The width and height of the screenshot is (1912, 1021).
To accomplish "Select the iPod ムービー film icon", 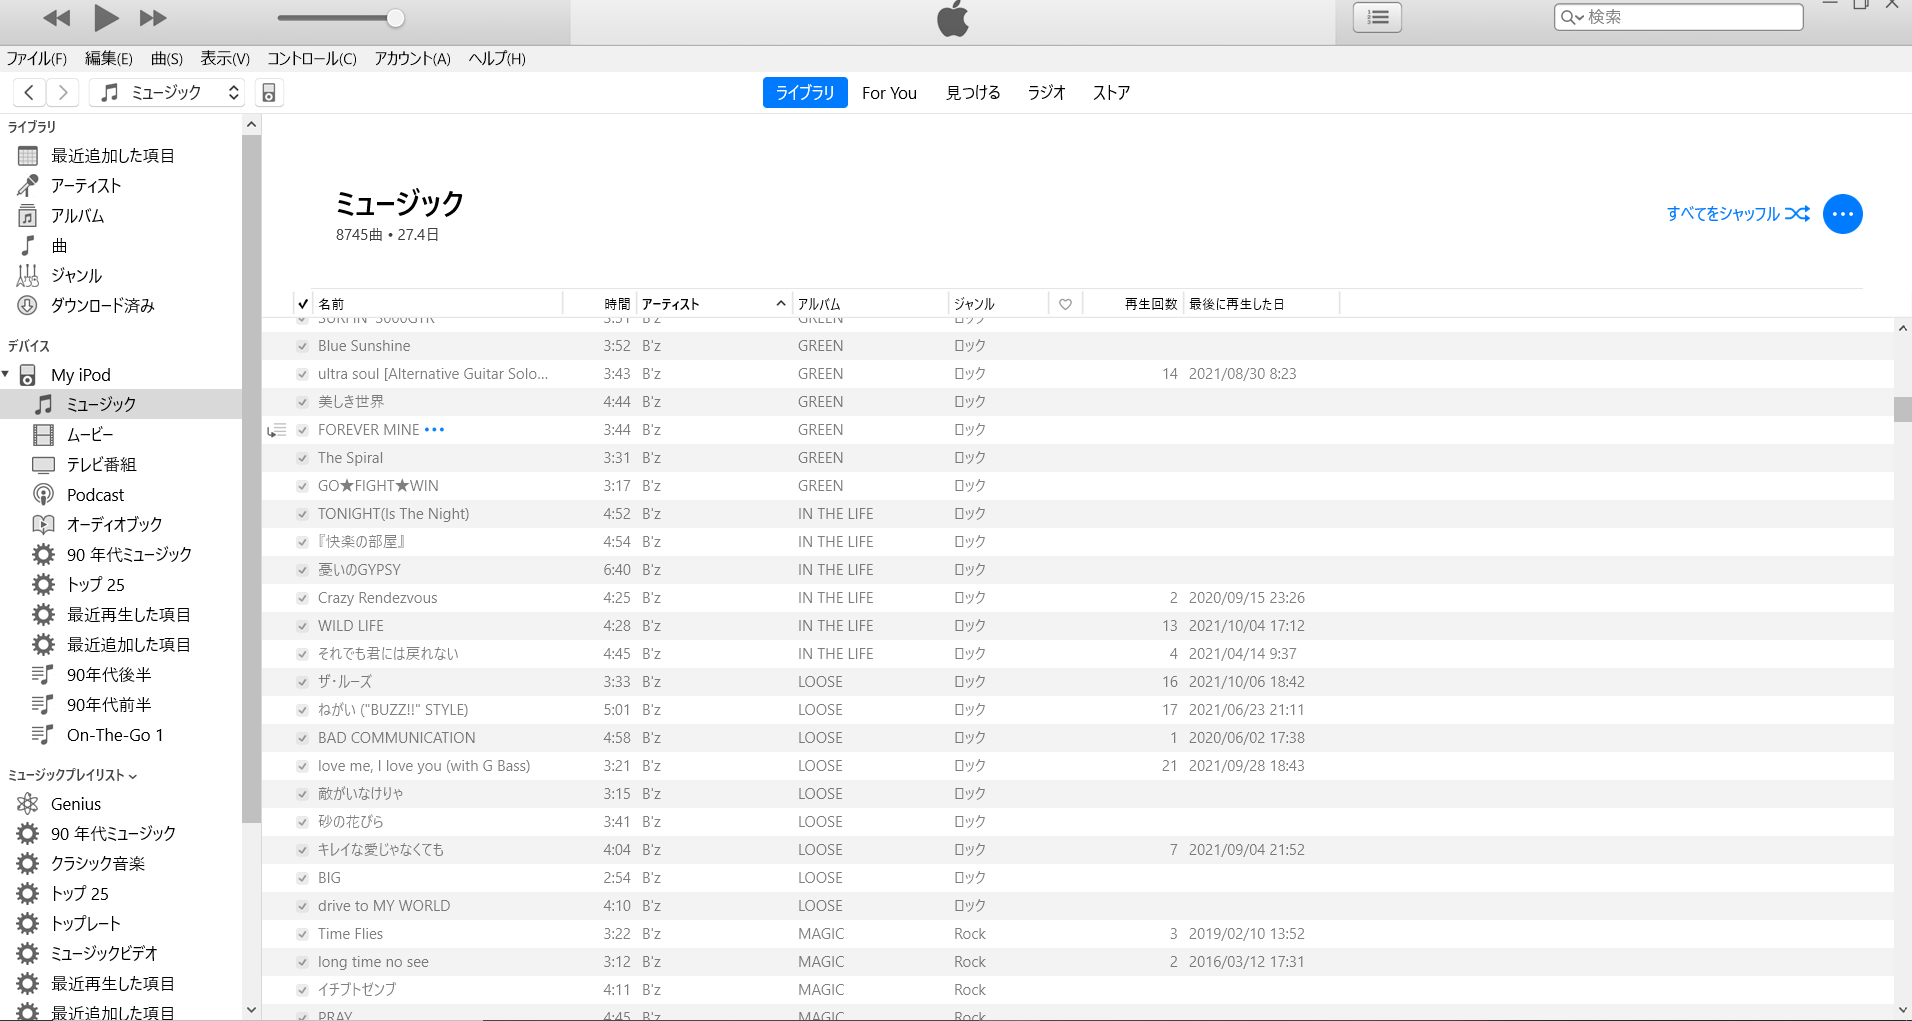I will [x=43, y=435].
